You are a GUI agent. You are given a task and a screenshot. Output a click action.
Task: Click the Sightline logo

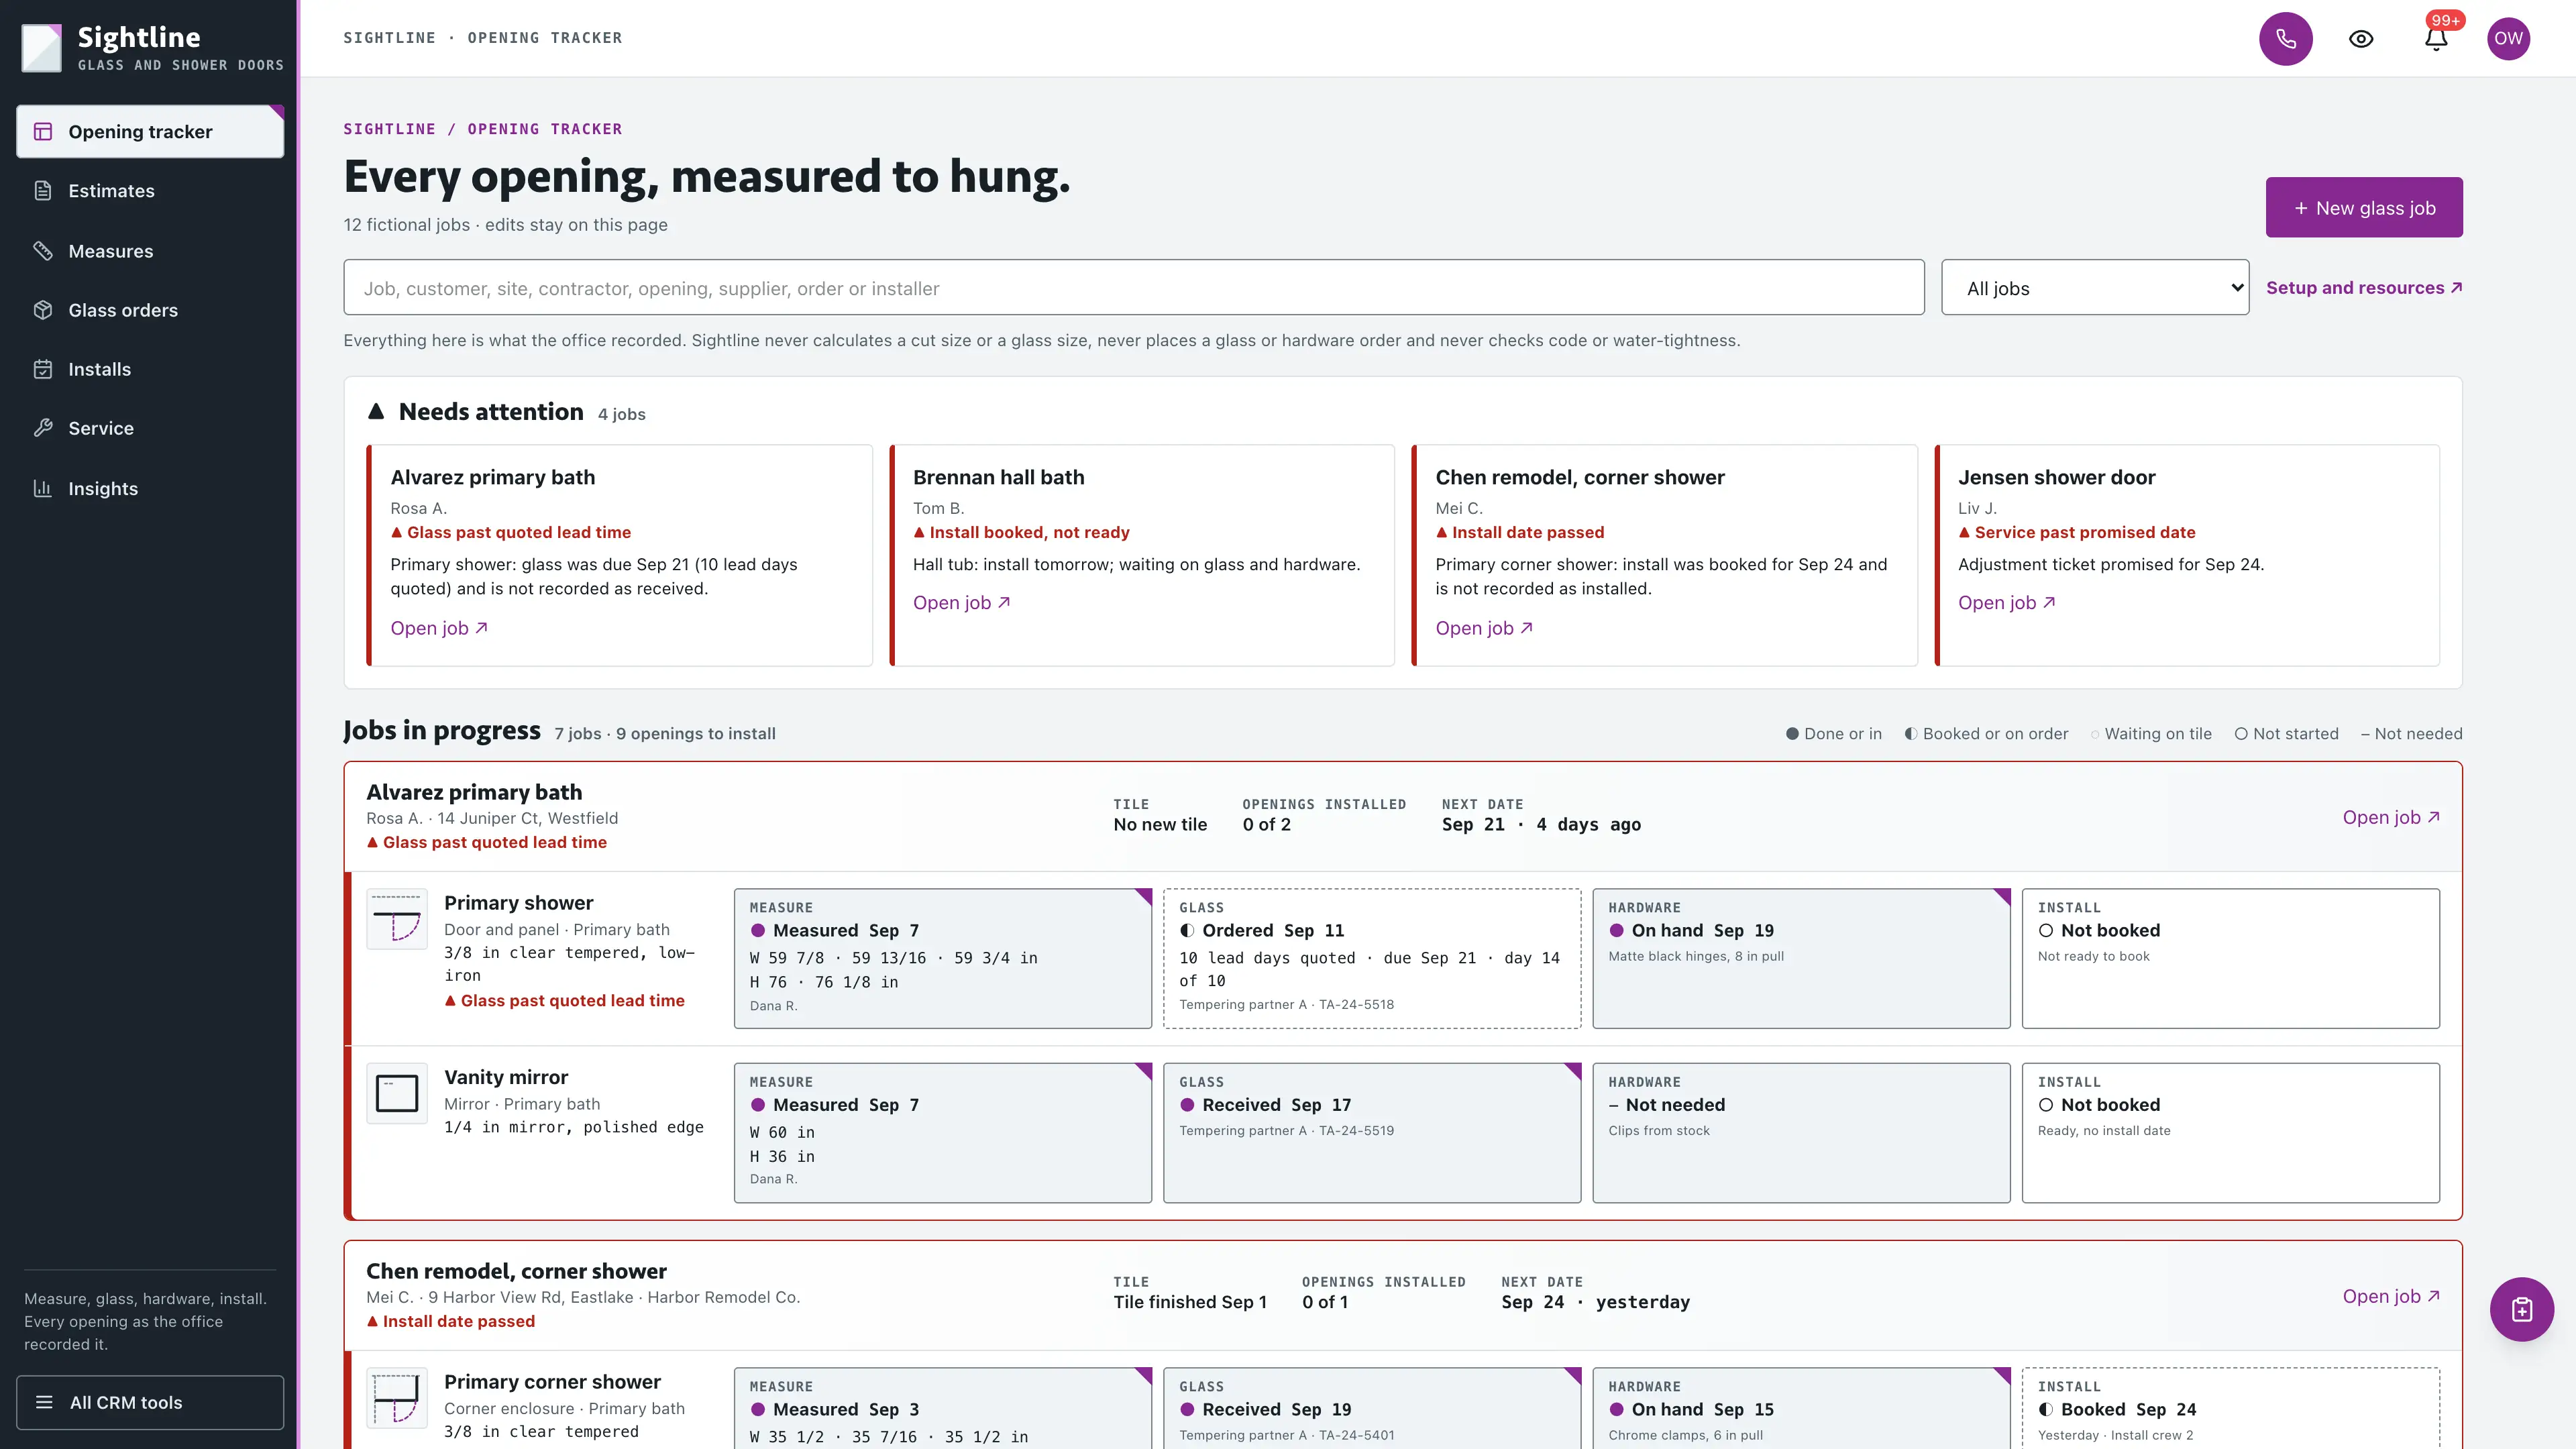click(42, 48)
